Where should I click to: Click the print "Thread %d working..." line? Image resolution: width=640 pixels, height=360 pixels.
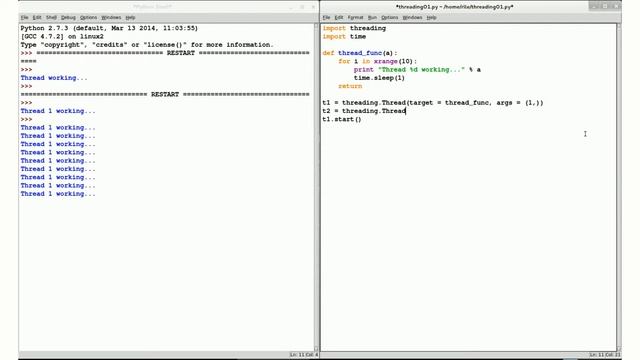point(417,70)
